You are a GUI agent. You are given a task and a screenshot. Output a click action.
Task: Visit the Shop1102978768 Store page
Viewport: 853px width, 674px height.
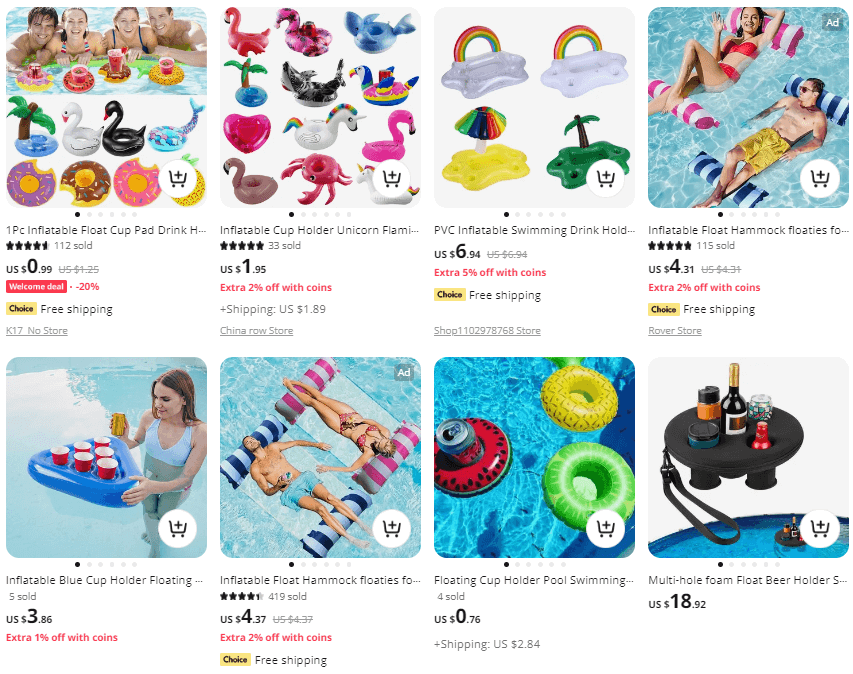(487, 330)
